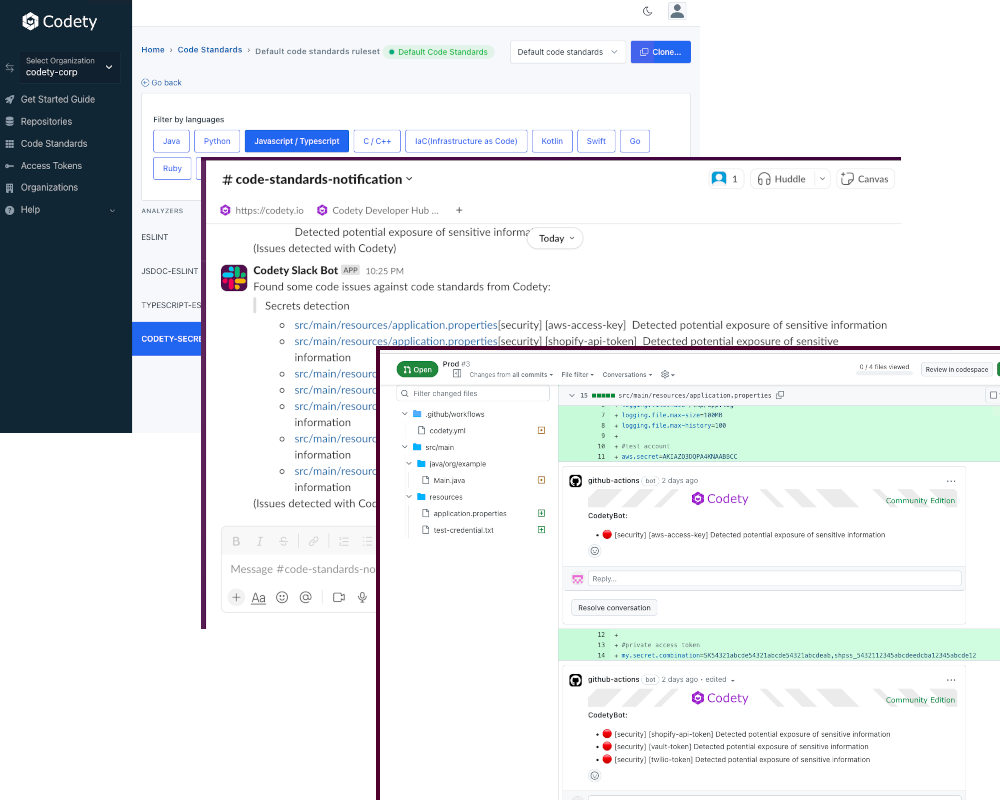The image size is (1000, 800).
Task: Open code-standards-notification channel name dropdown
Action: (318, 179)
